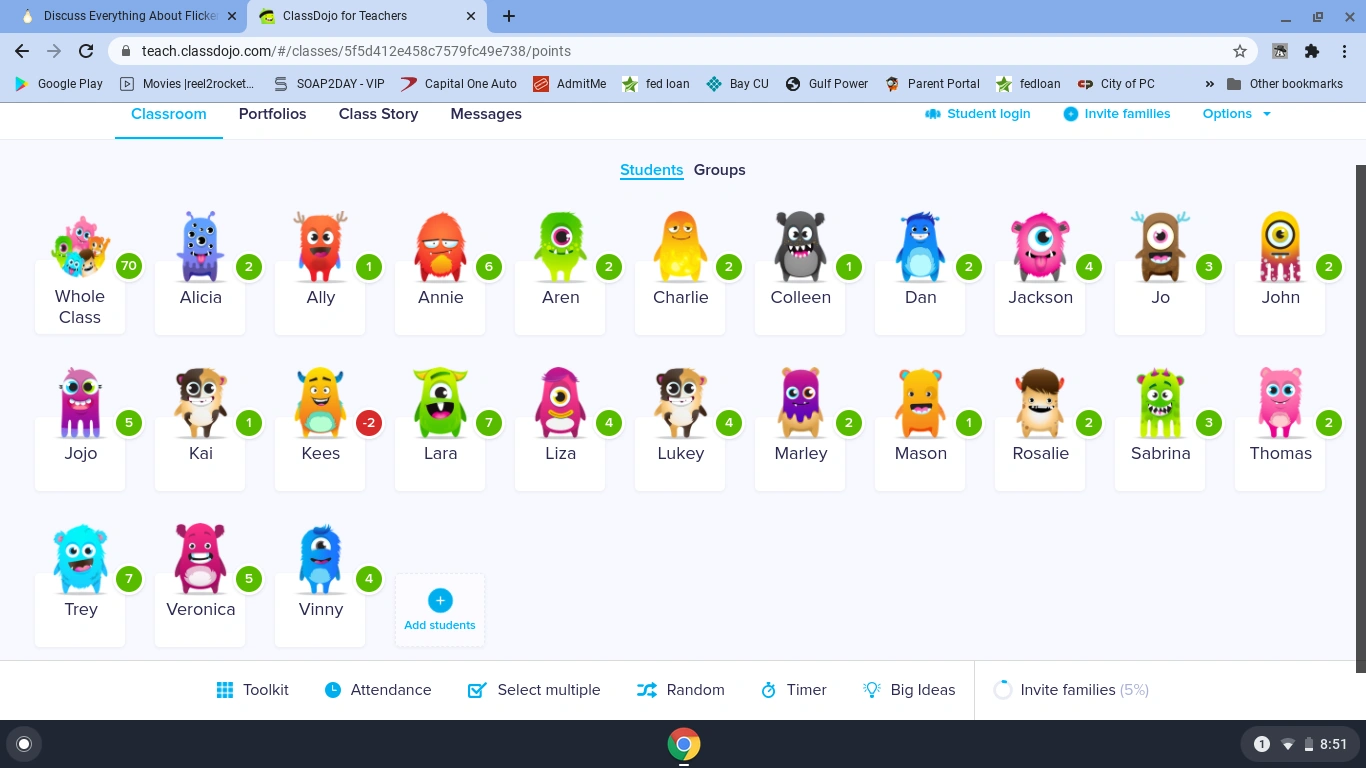1366x768 pixels.
Task: Show hidden bookmarks with the overflow chevron
Action: coord(1209,83)
